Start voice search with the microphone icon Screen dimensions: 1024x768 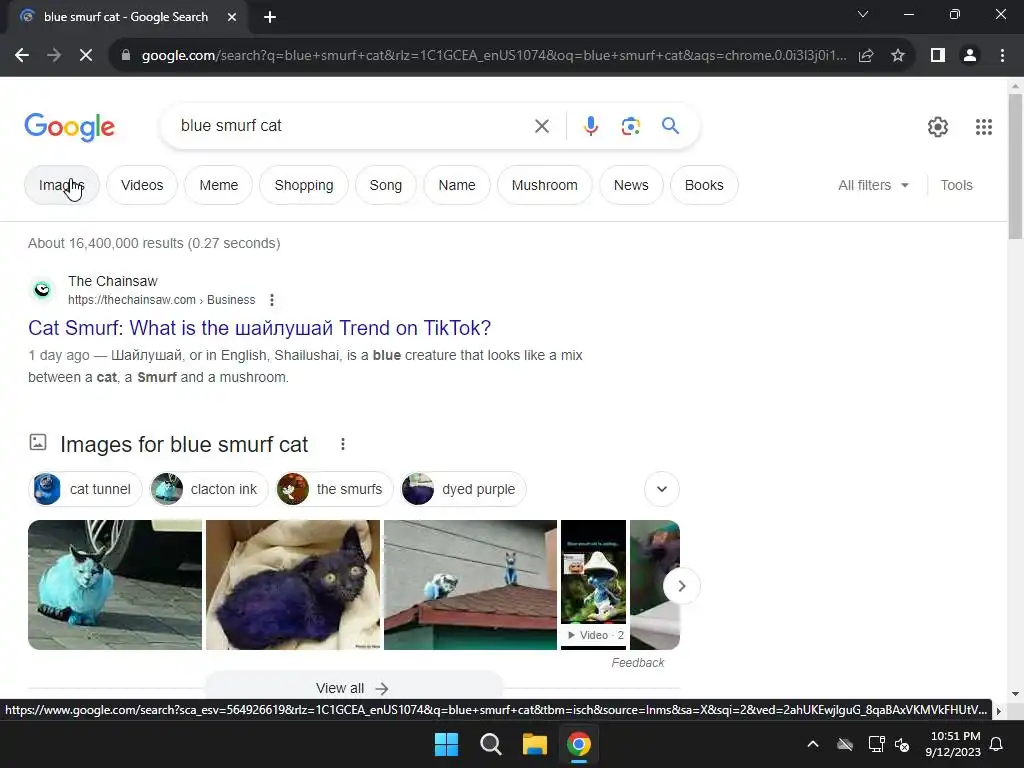click(x=590, y=126)
